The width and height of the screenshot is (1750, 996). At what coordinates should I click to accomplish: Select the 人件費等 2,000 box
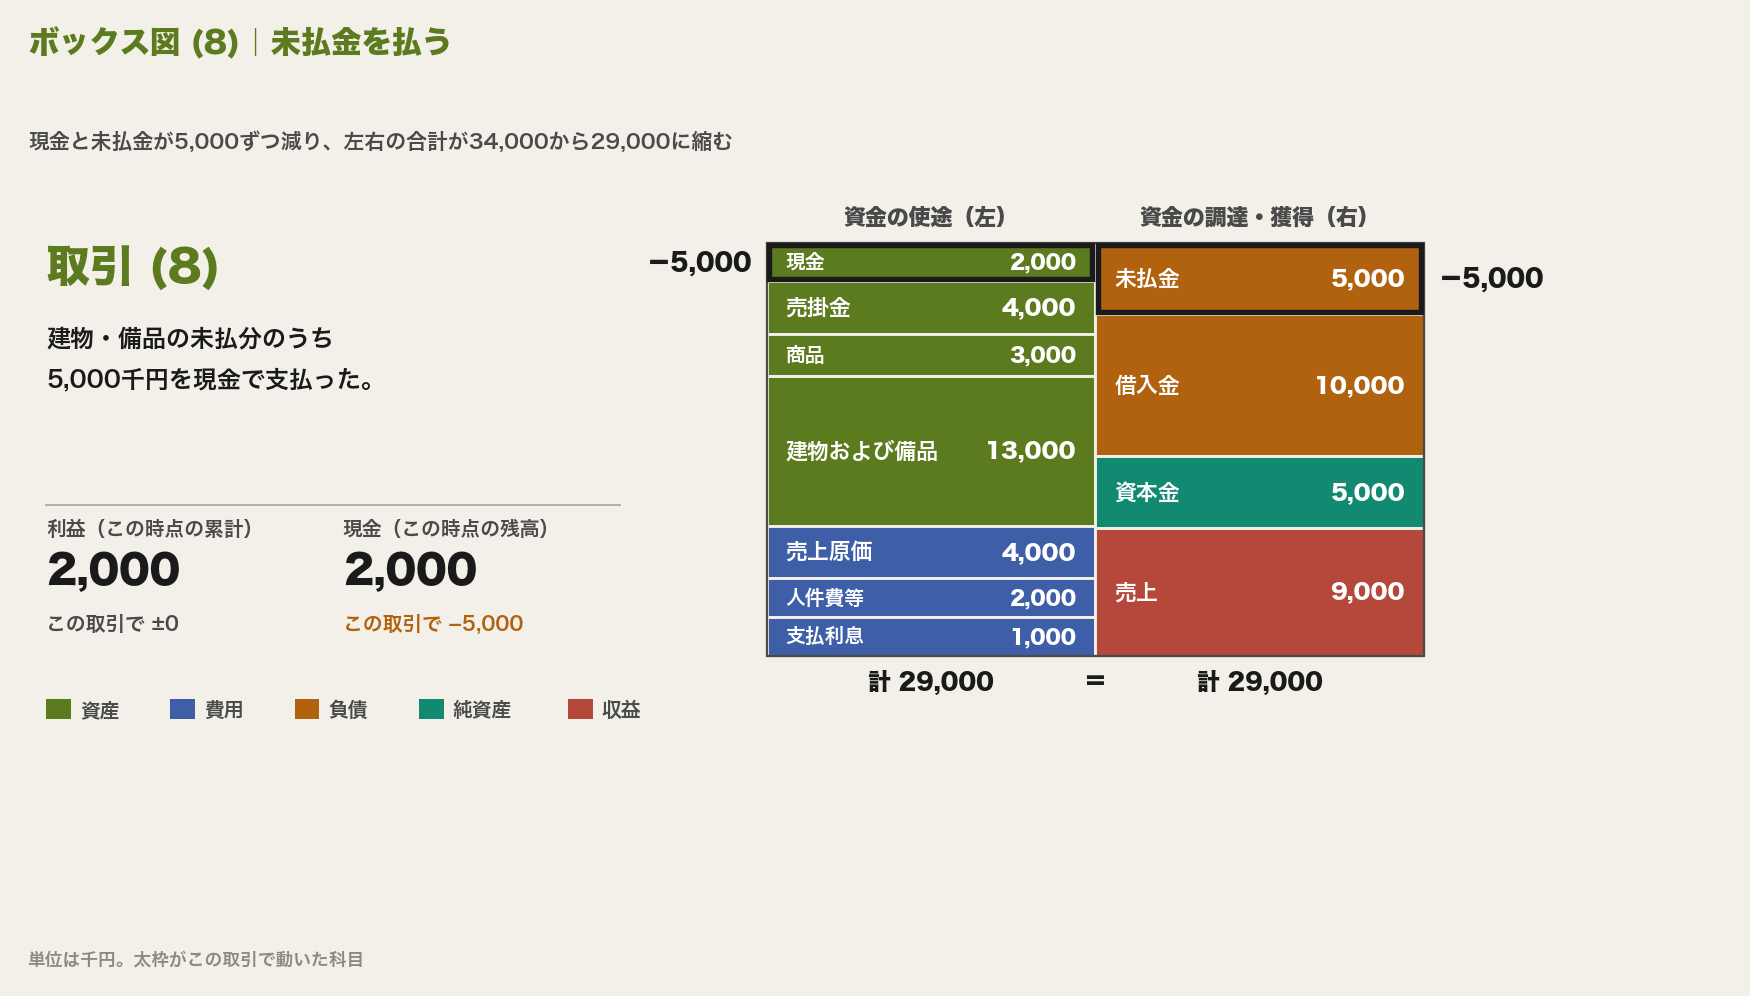[x=931, y=598]
